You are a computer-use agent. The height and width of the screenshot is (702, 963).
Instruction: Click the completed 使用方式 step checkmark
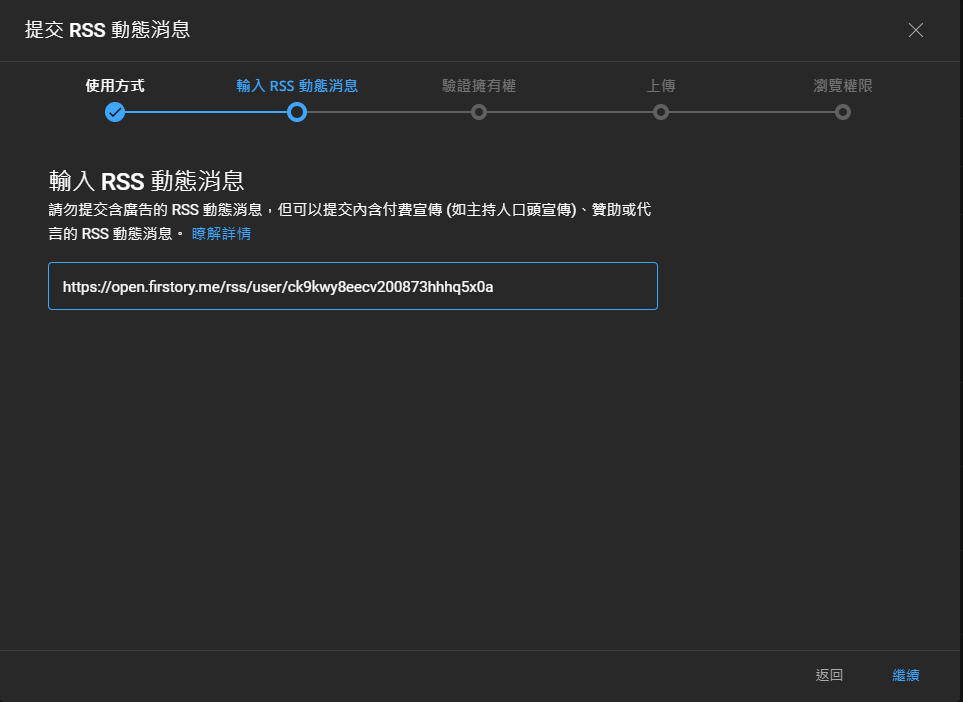pyautogui.click(x=115, y=112)
